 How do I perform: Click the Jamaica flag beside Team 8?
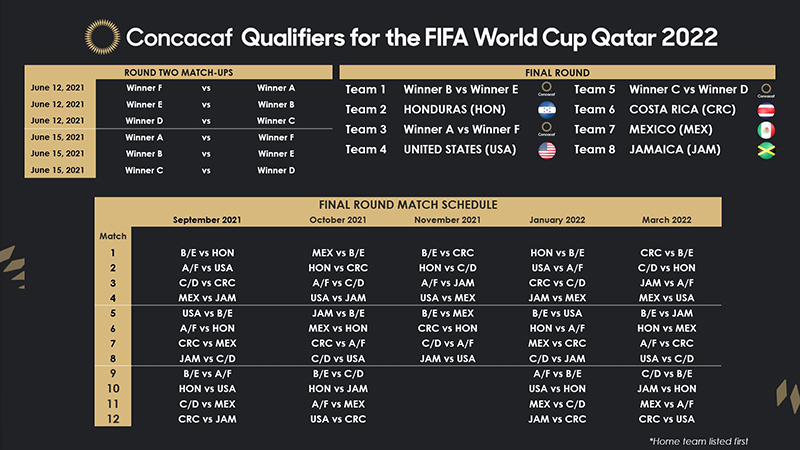(767, 150)
